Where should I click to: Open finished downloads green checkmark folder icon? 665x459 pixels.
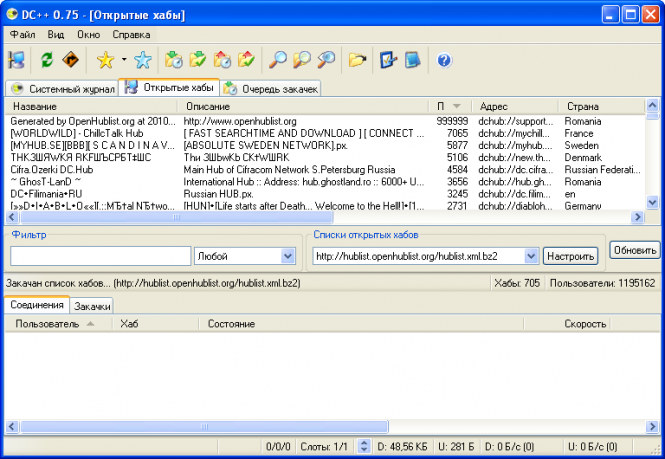click(198, 60)
